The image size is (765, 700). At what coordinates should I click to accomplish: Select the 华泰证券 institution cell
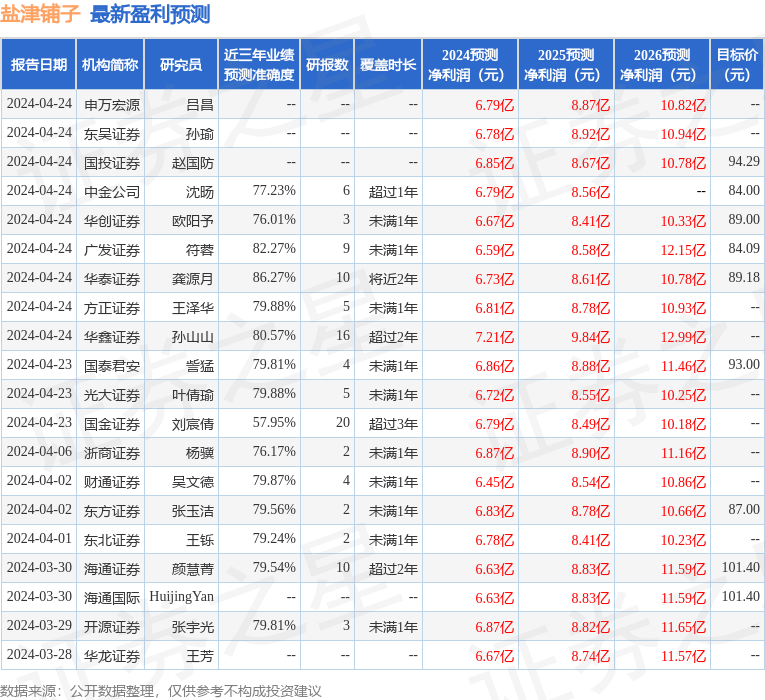pyautogui.click(x=112, y=279)
